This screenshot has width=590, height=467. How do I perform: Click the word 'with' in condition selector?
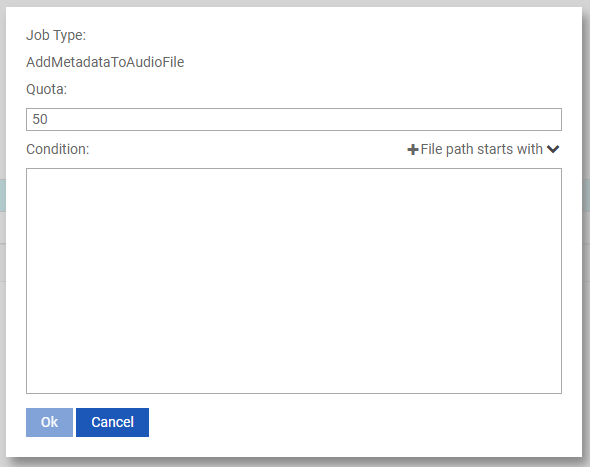coord(530,149)
